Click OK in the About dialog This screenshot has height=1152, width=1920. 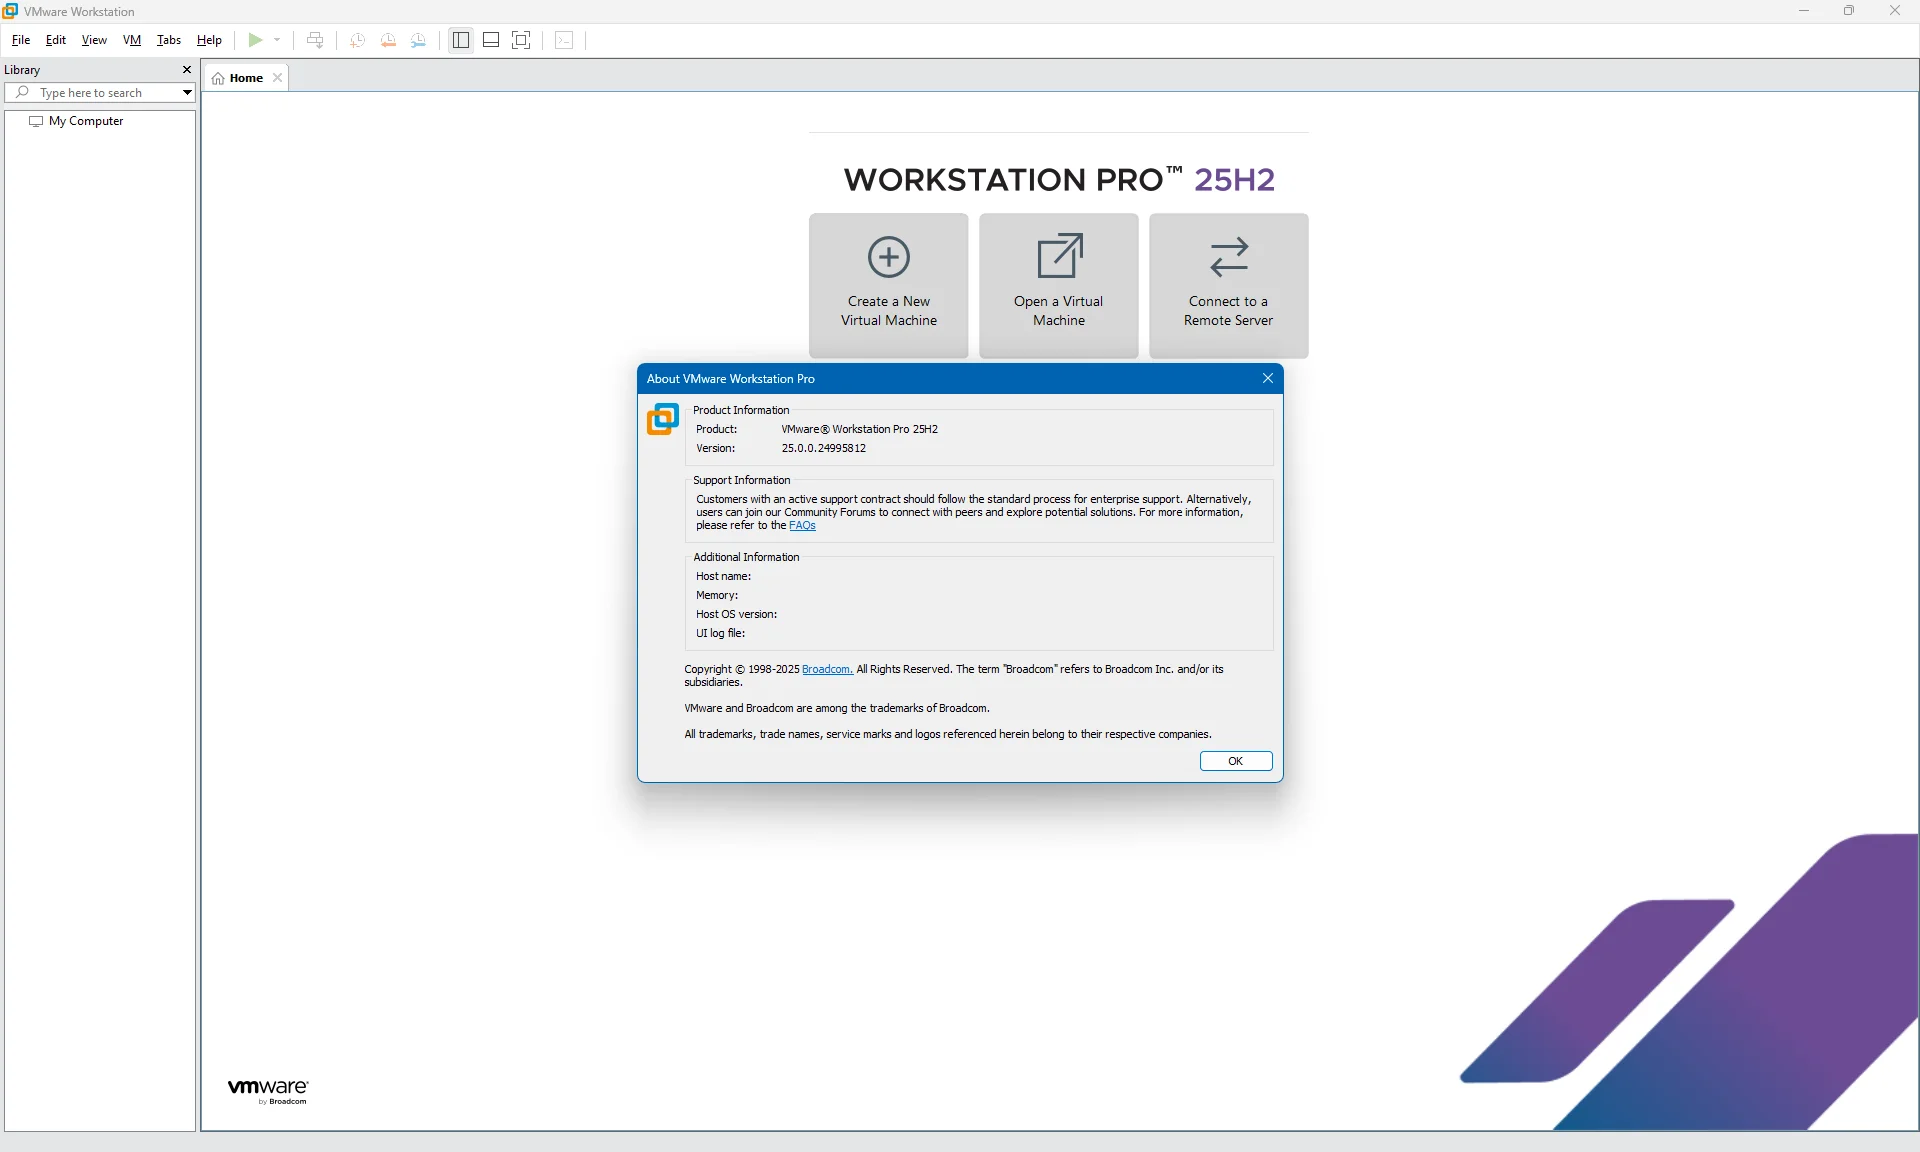pyautogui.click(x=1235, y=761)
